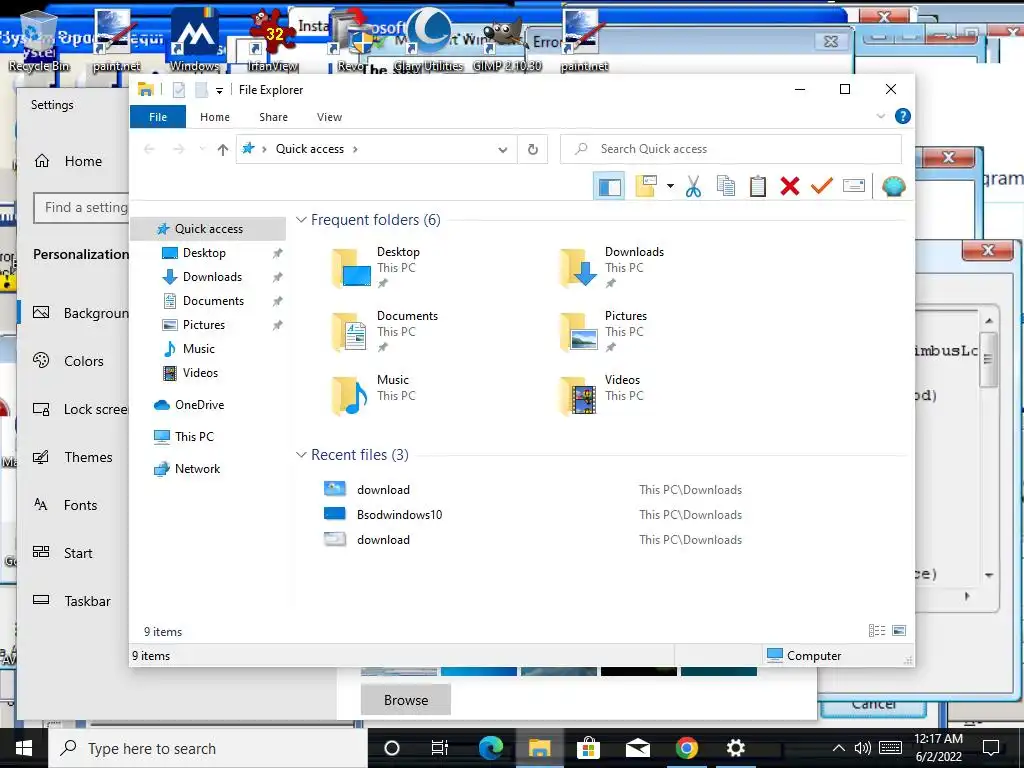Click the Refresh button in address bar
Image resolution: width=1024 pixels, height=768 pixels.
pyautogui.click(x=533, y=150)
